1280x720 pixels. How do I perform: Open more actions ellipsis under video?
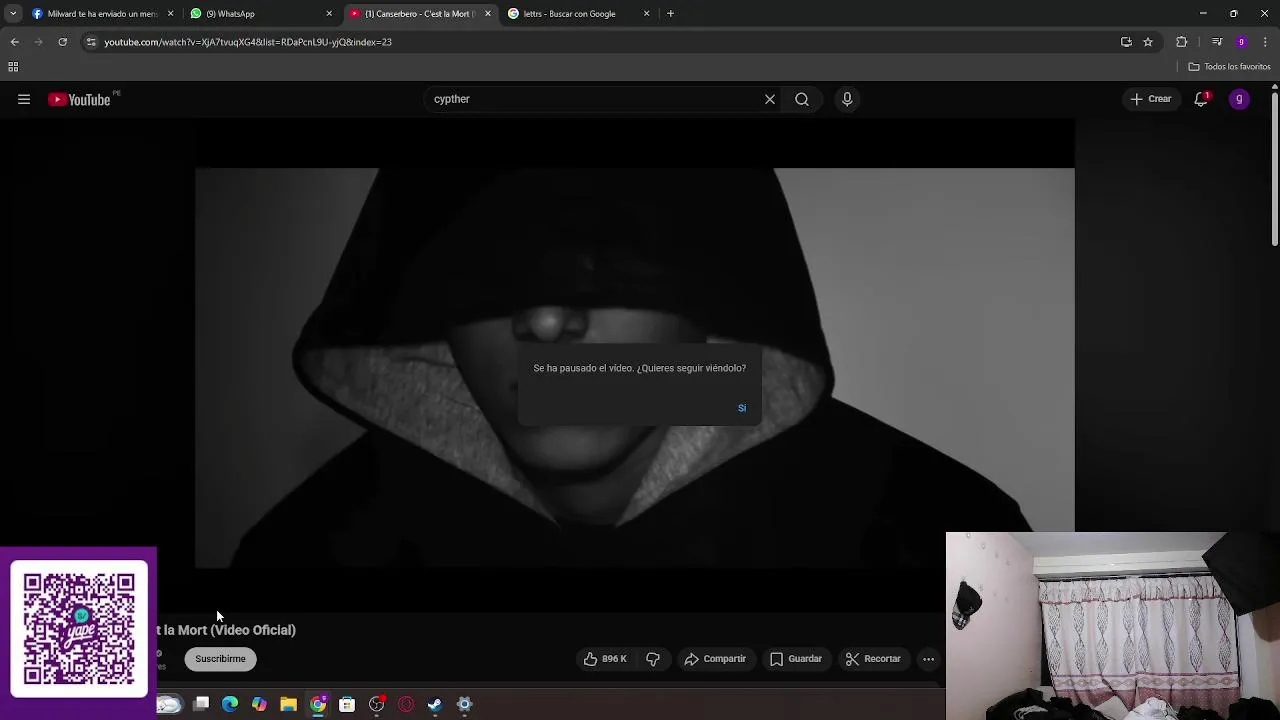point(928,659)
